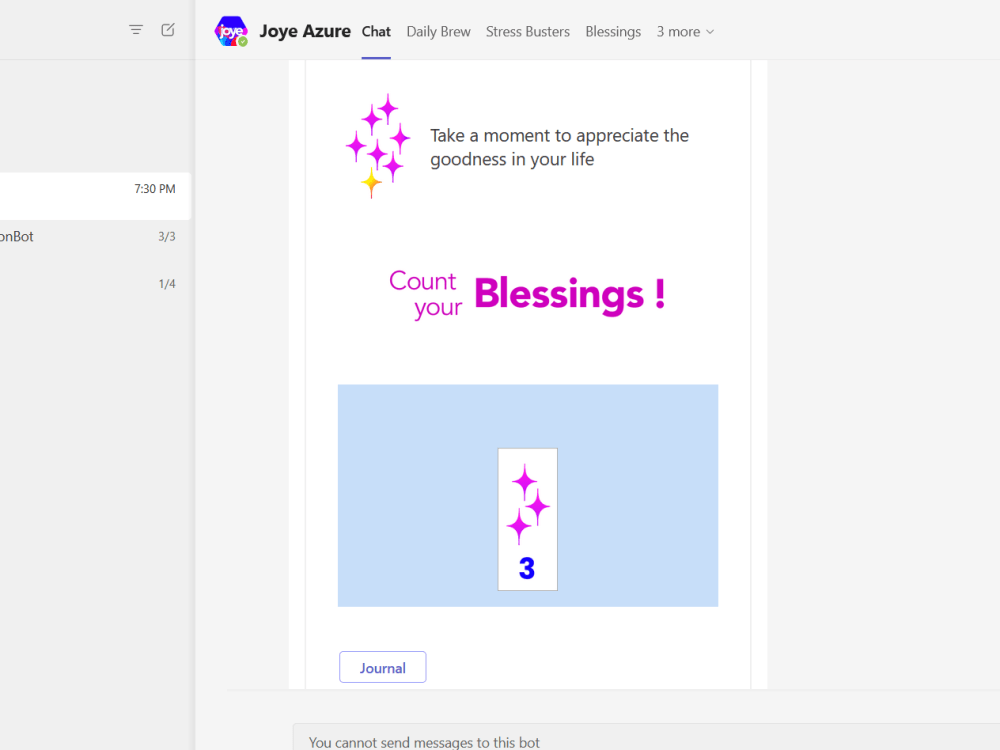1000x750 pixels.
Task: Click the sparkle stars image beside appreciation text
Action: 378,146
